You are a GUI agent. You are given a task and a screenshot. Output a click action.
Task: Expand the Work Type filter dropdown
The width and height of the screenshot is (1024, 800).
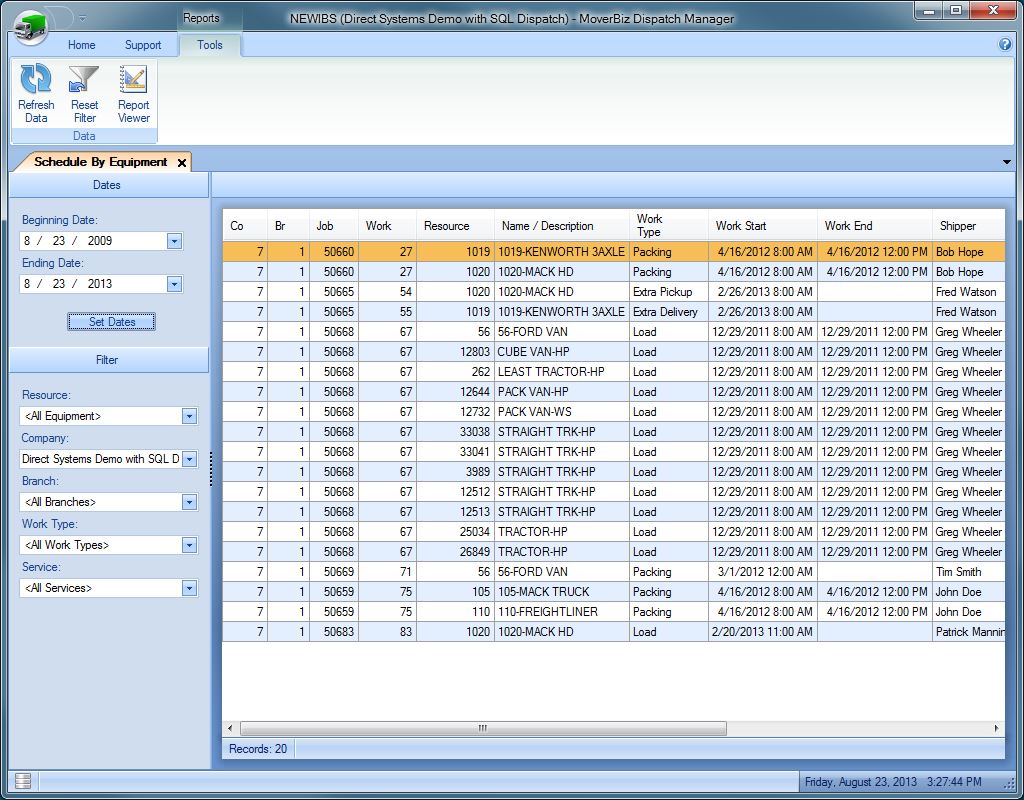pos(189,545)
